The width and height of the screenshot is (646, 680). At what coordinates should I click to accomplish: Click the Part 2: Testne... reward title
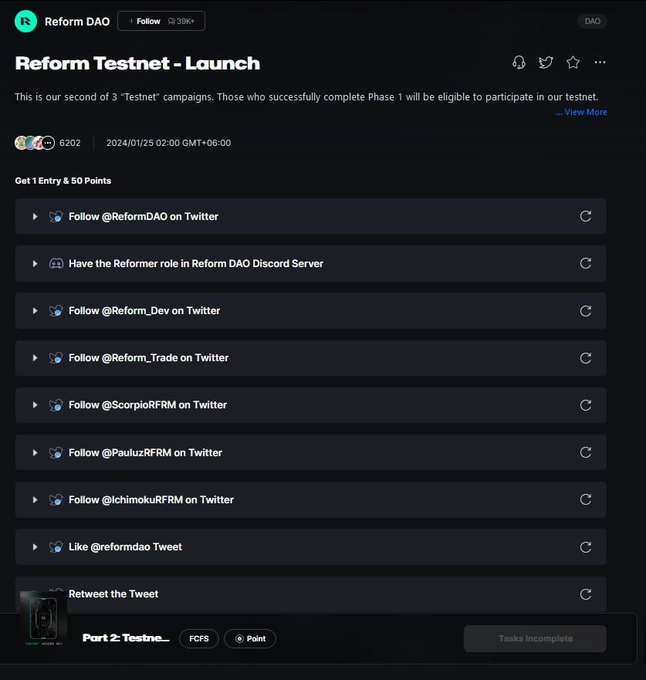(126, 638)
